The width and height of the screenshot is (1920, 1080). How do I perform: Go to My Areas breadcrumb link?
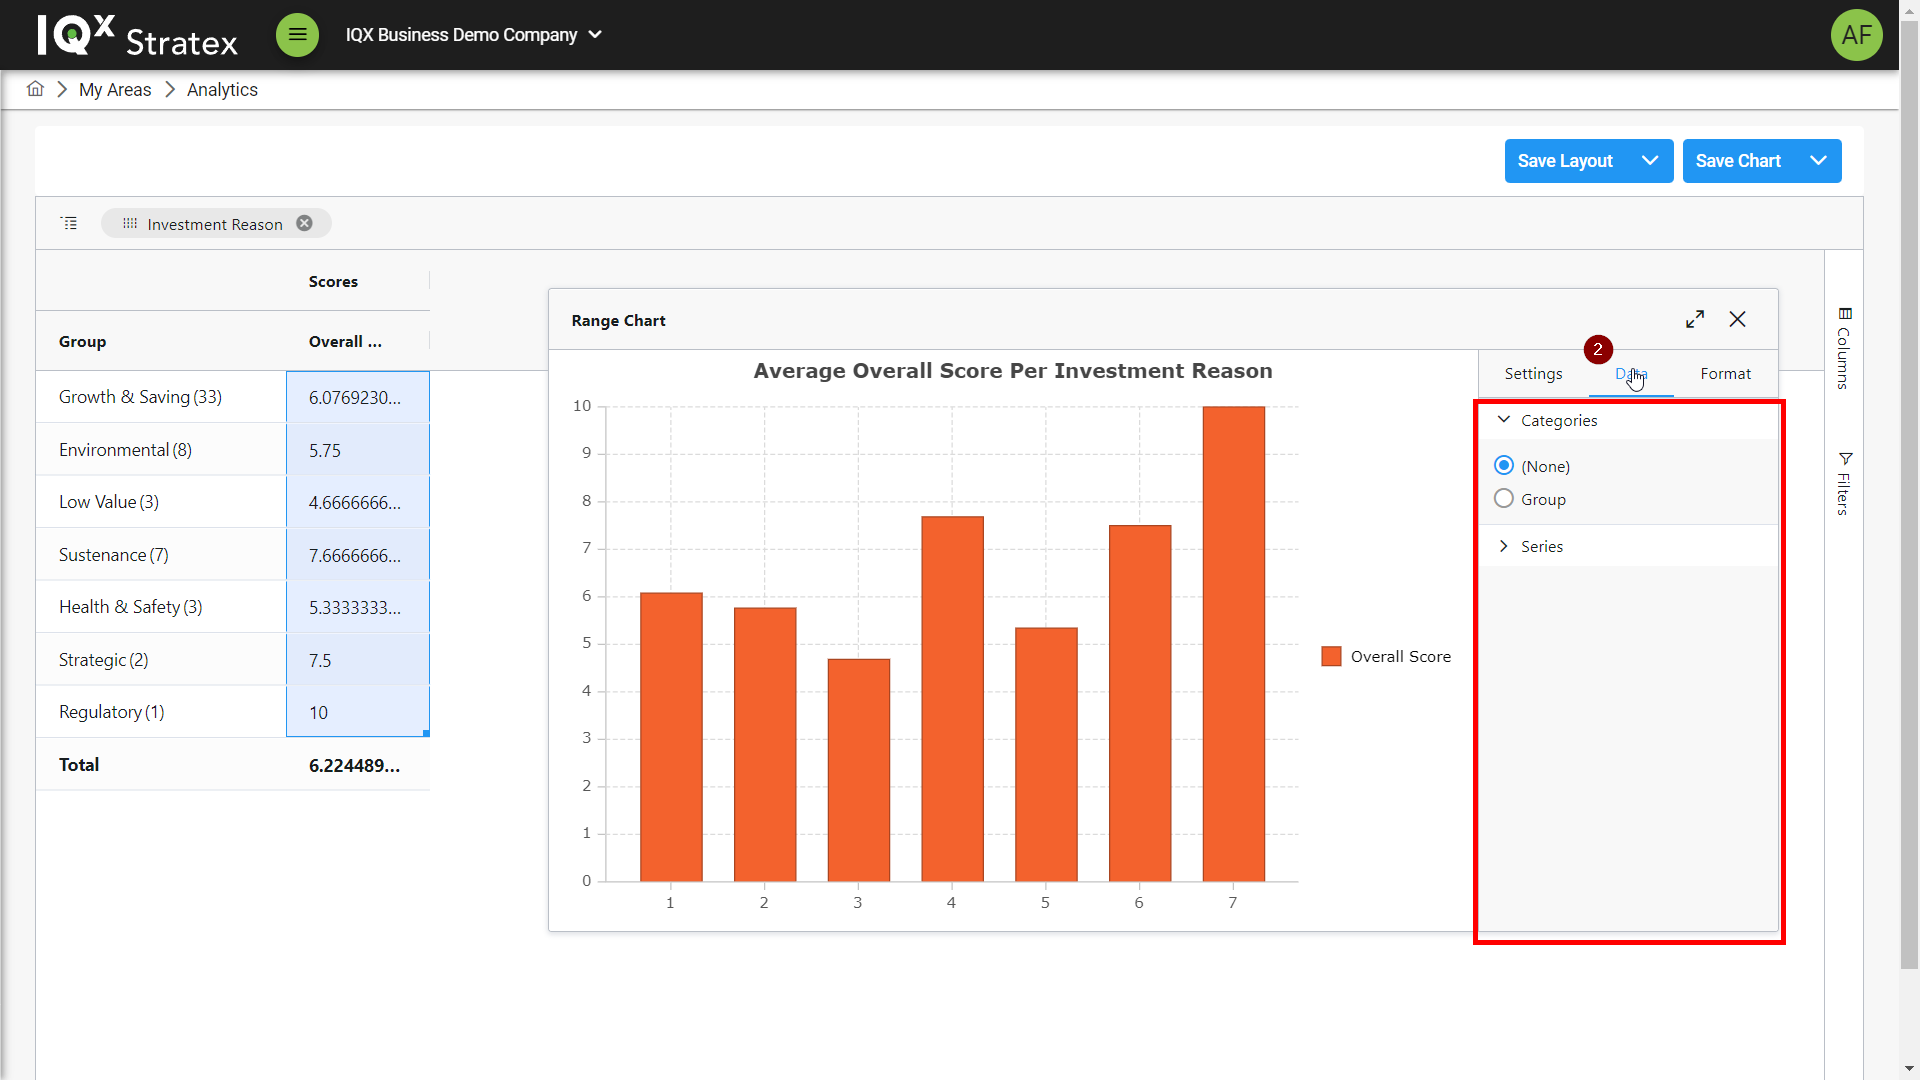coord(115,89)
